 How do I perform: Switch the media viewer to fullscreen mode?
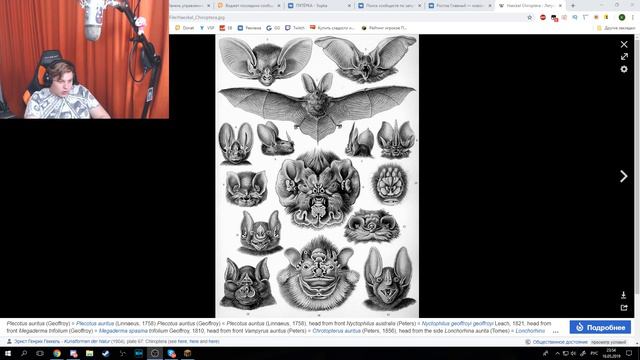624,57
